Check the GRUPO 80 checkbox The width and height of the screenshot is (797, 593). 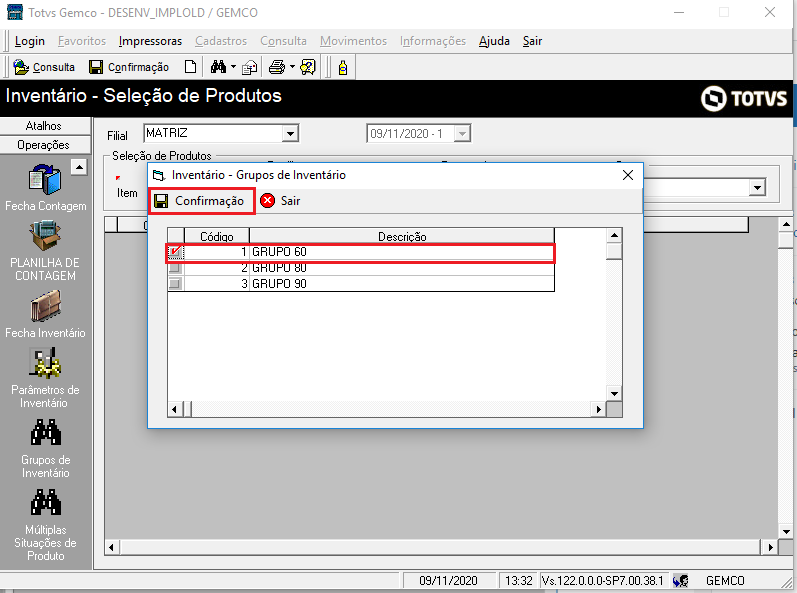tap(175, 268)
